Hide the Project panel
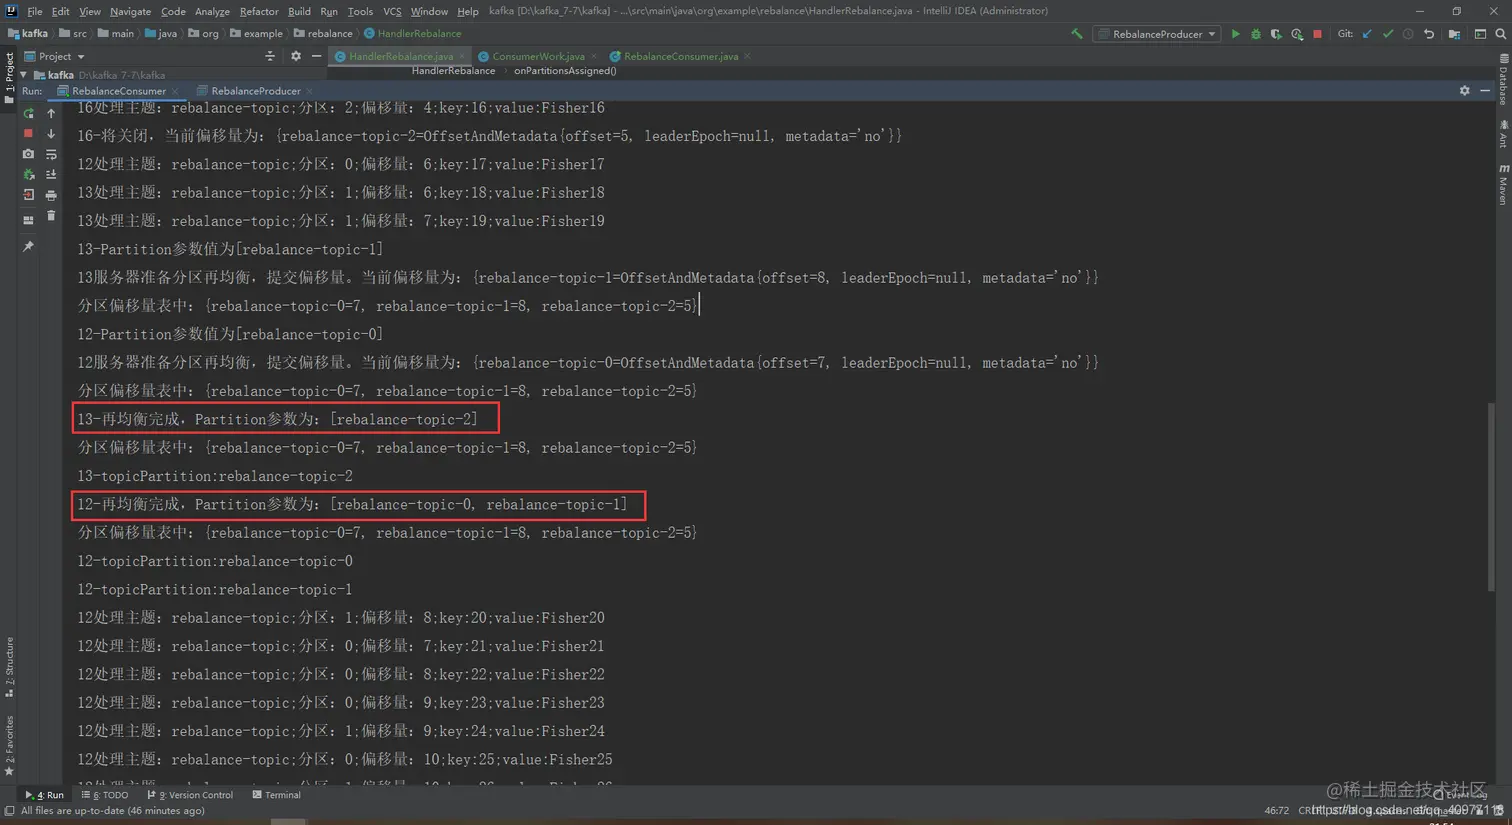Screen dimensions: 1512x825 click(317, 56)
